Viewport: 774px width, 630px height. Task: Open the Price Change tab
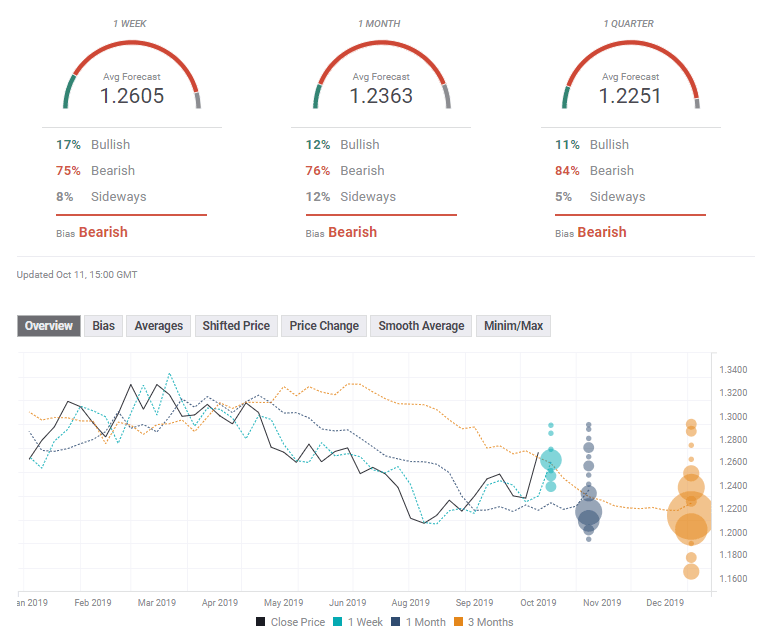324,326
